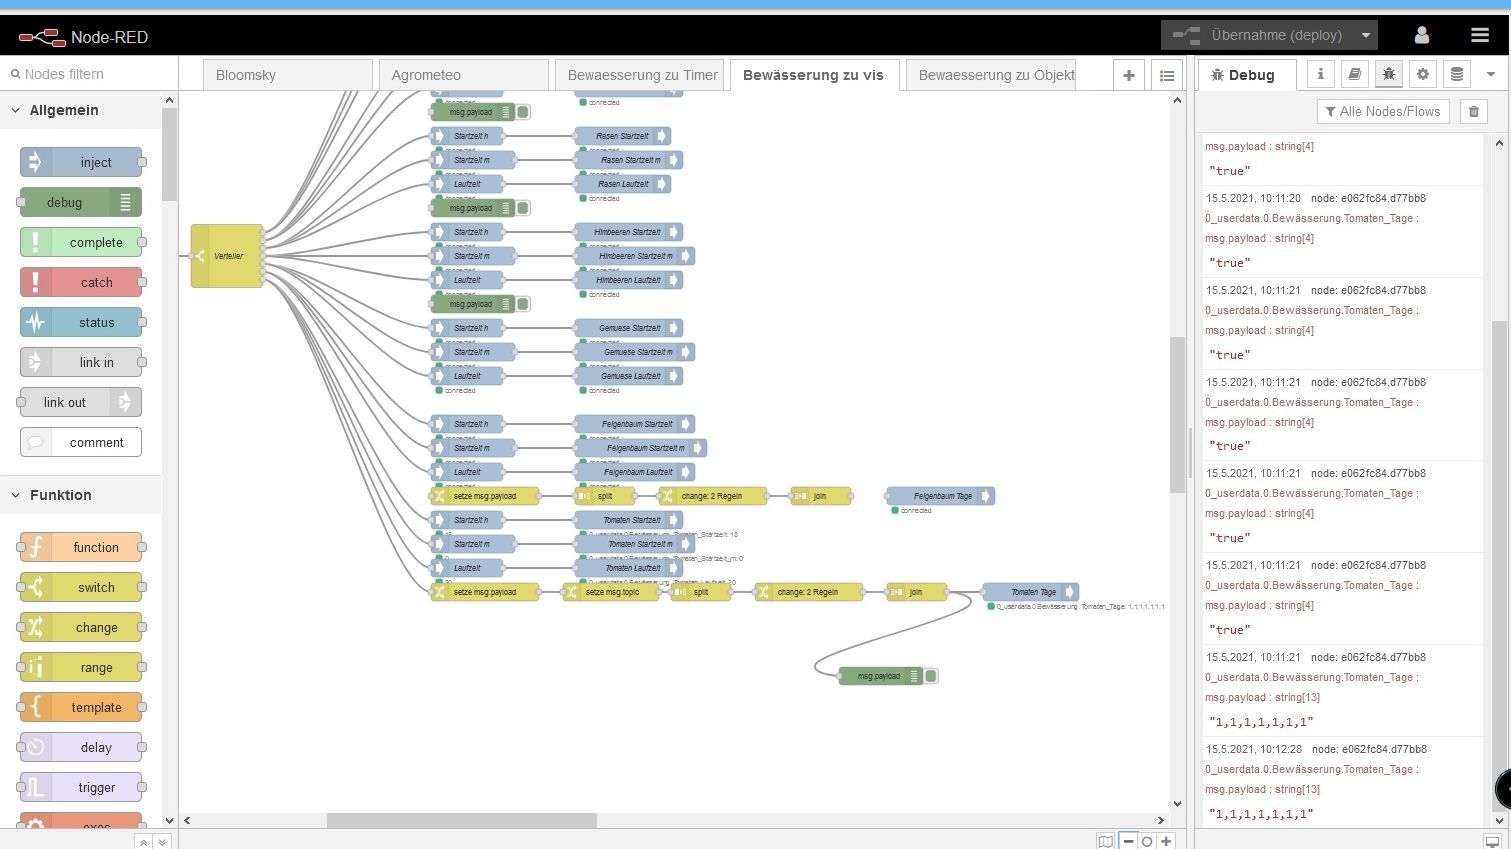The width and height of the screenshot is (1511, 849).
Task: Select the template node in palette
Action: (x=81, y=707)
